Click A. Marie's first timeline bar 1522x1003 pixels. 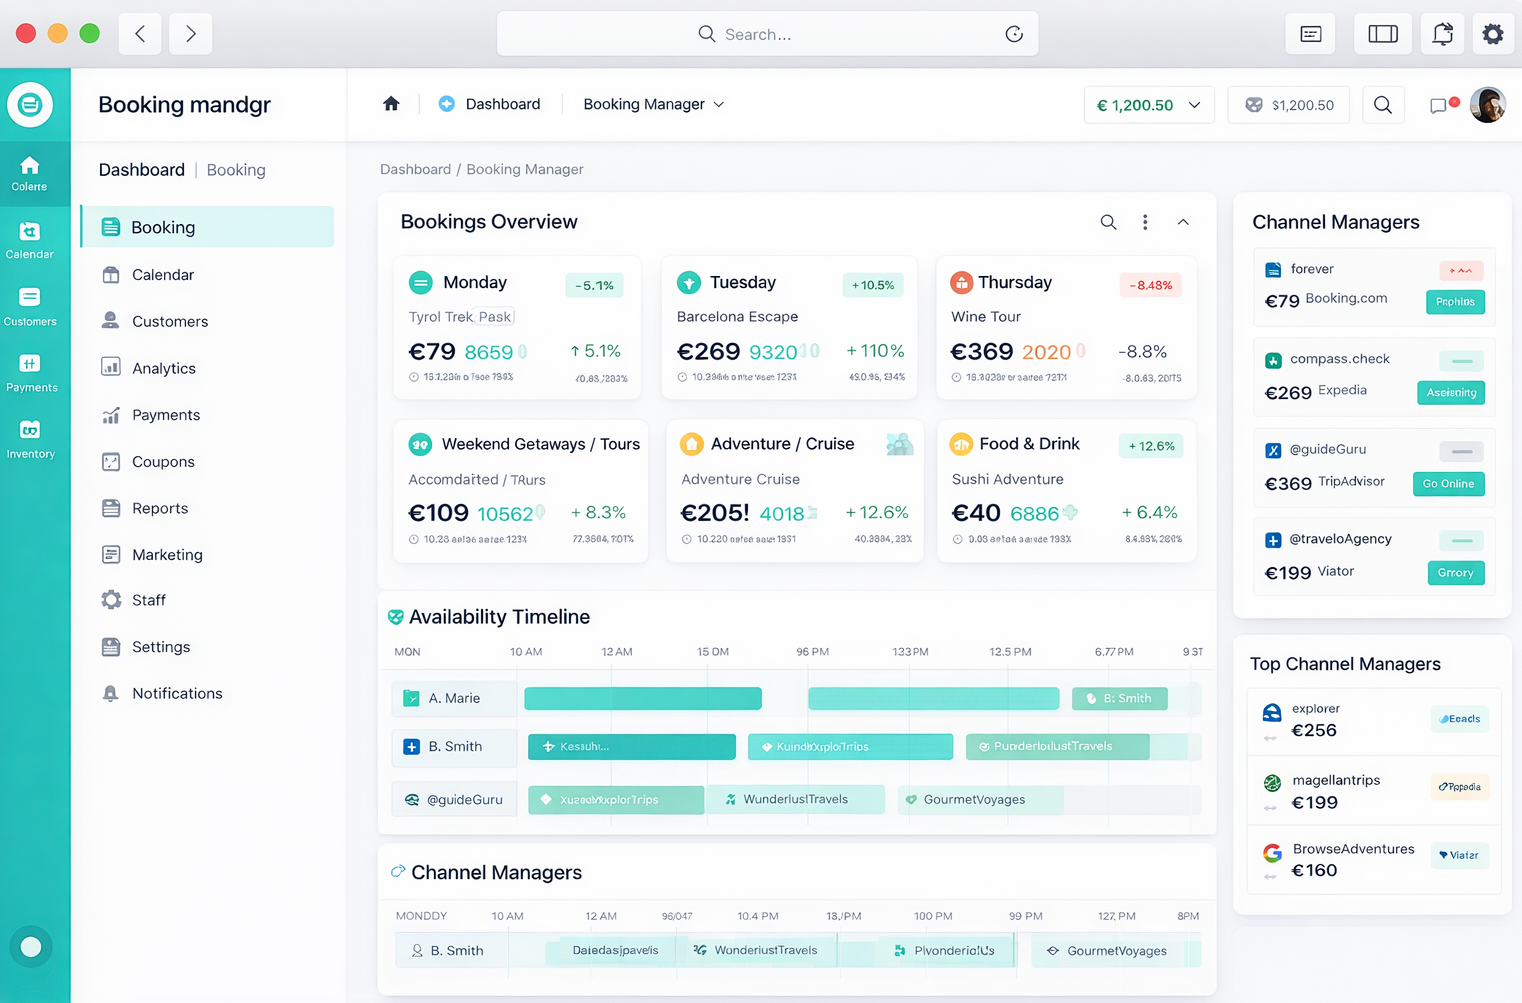(x=642, y=698)
